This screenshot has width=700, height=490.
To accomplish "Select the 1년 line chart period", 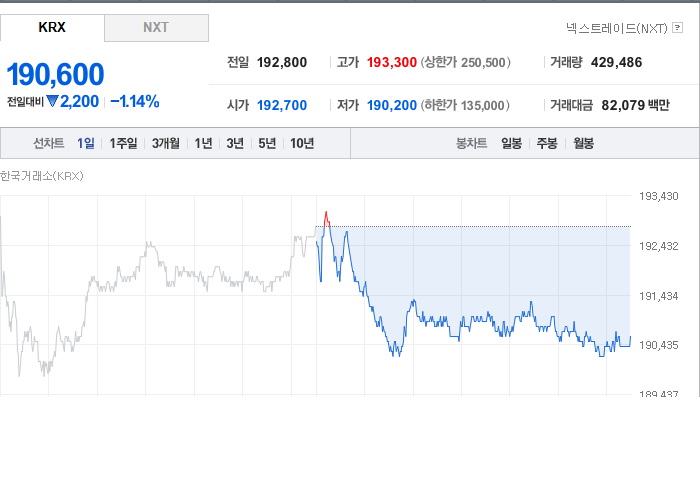I will pyautogui.click(x=203, y=143).
